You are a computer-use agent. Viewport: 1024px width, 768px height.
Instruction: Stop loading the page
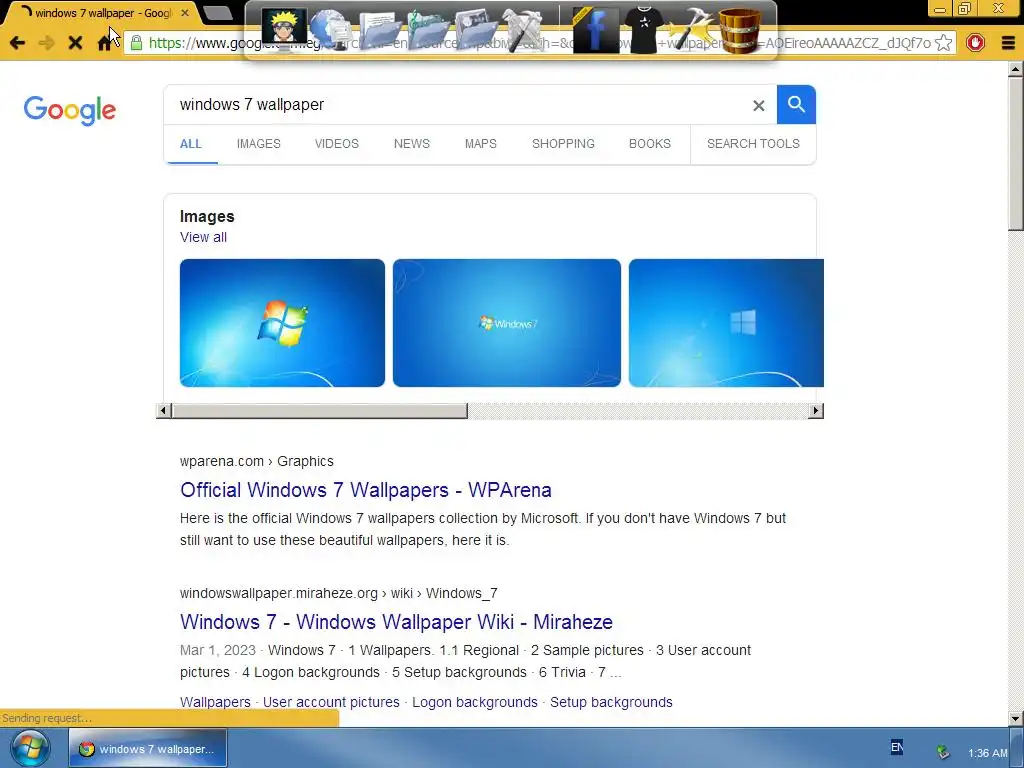click(75, 43)
